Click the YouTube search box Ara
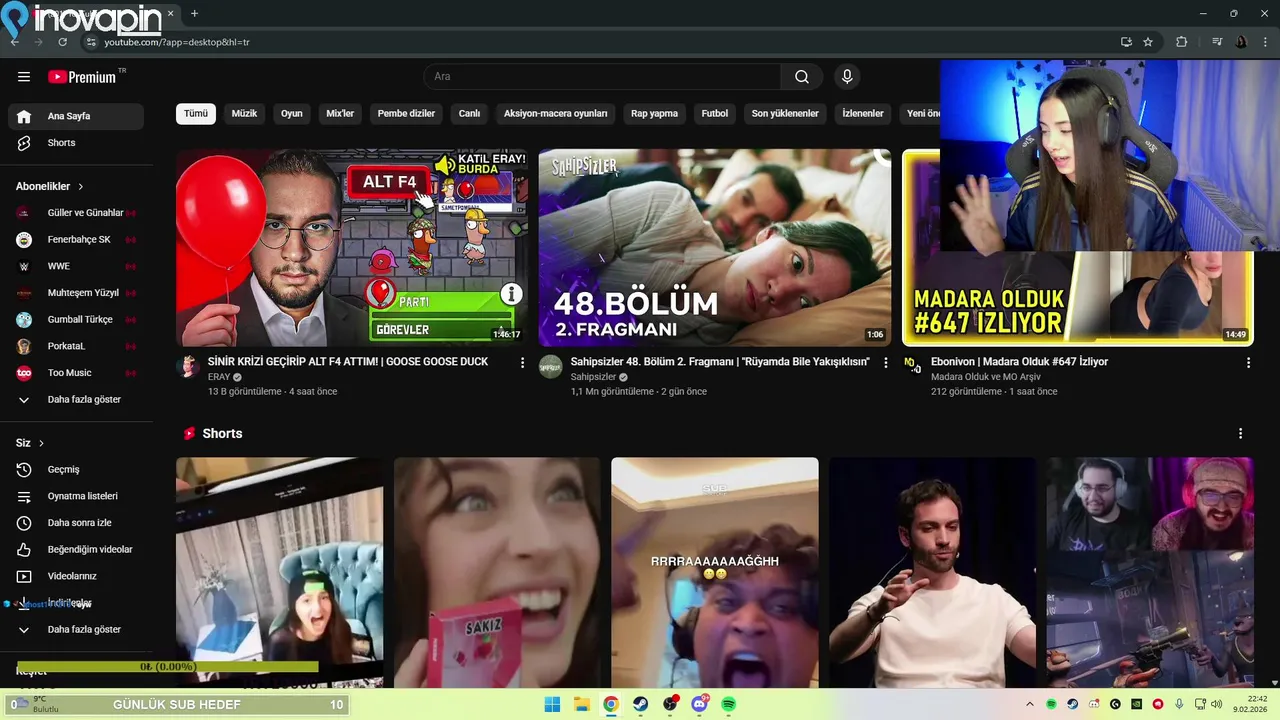Viewport: 1280px width, 720px height. (603, 77)
